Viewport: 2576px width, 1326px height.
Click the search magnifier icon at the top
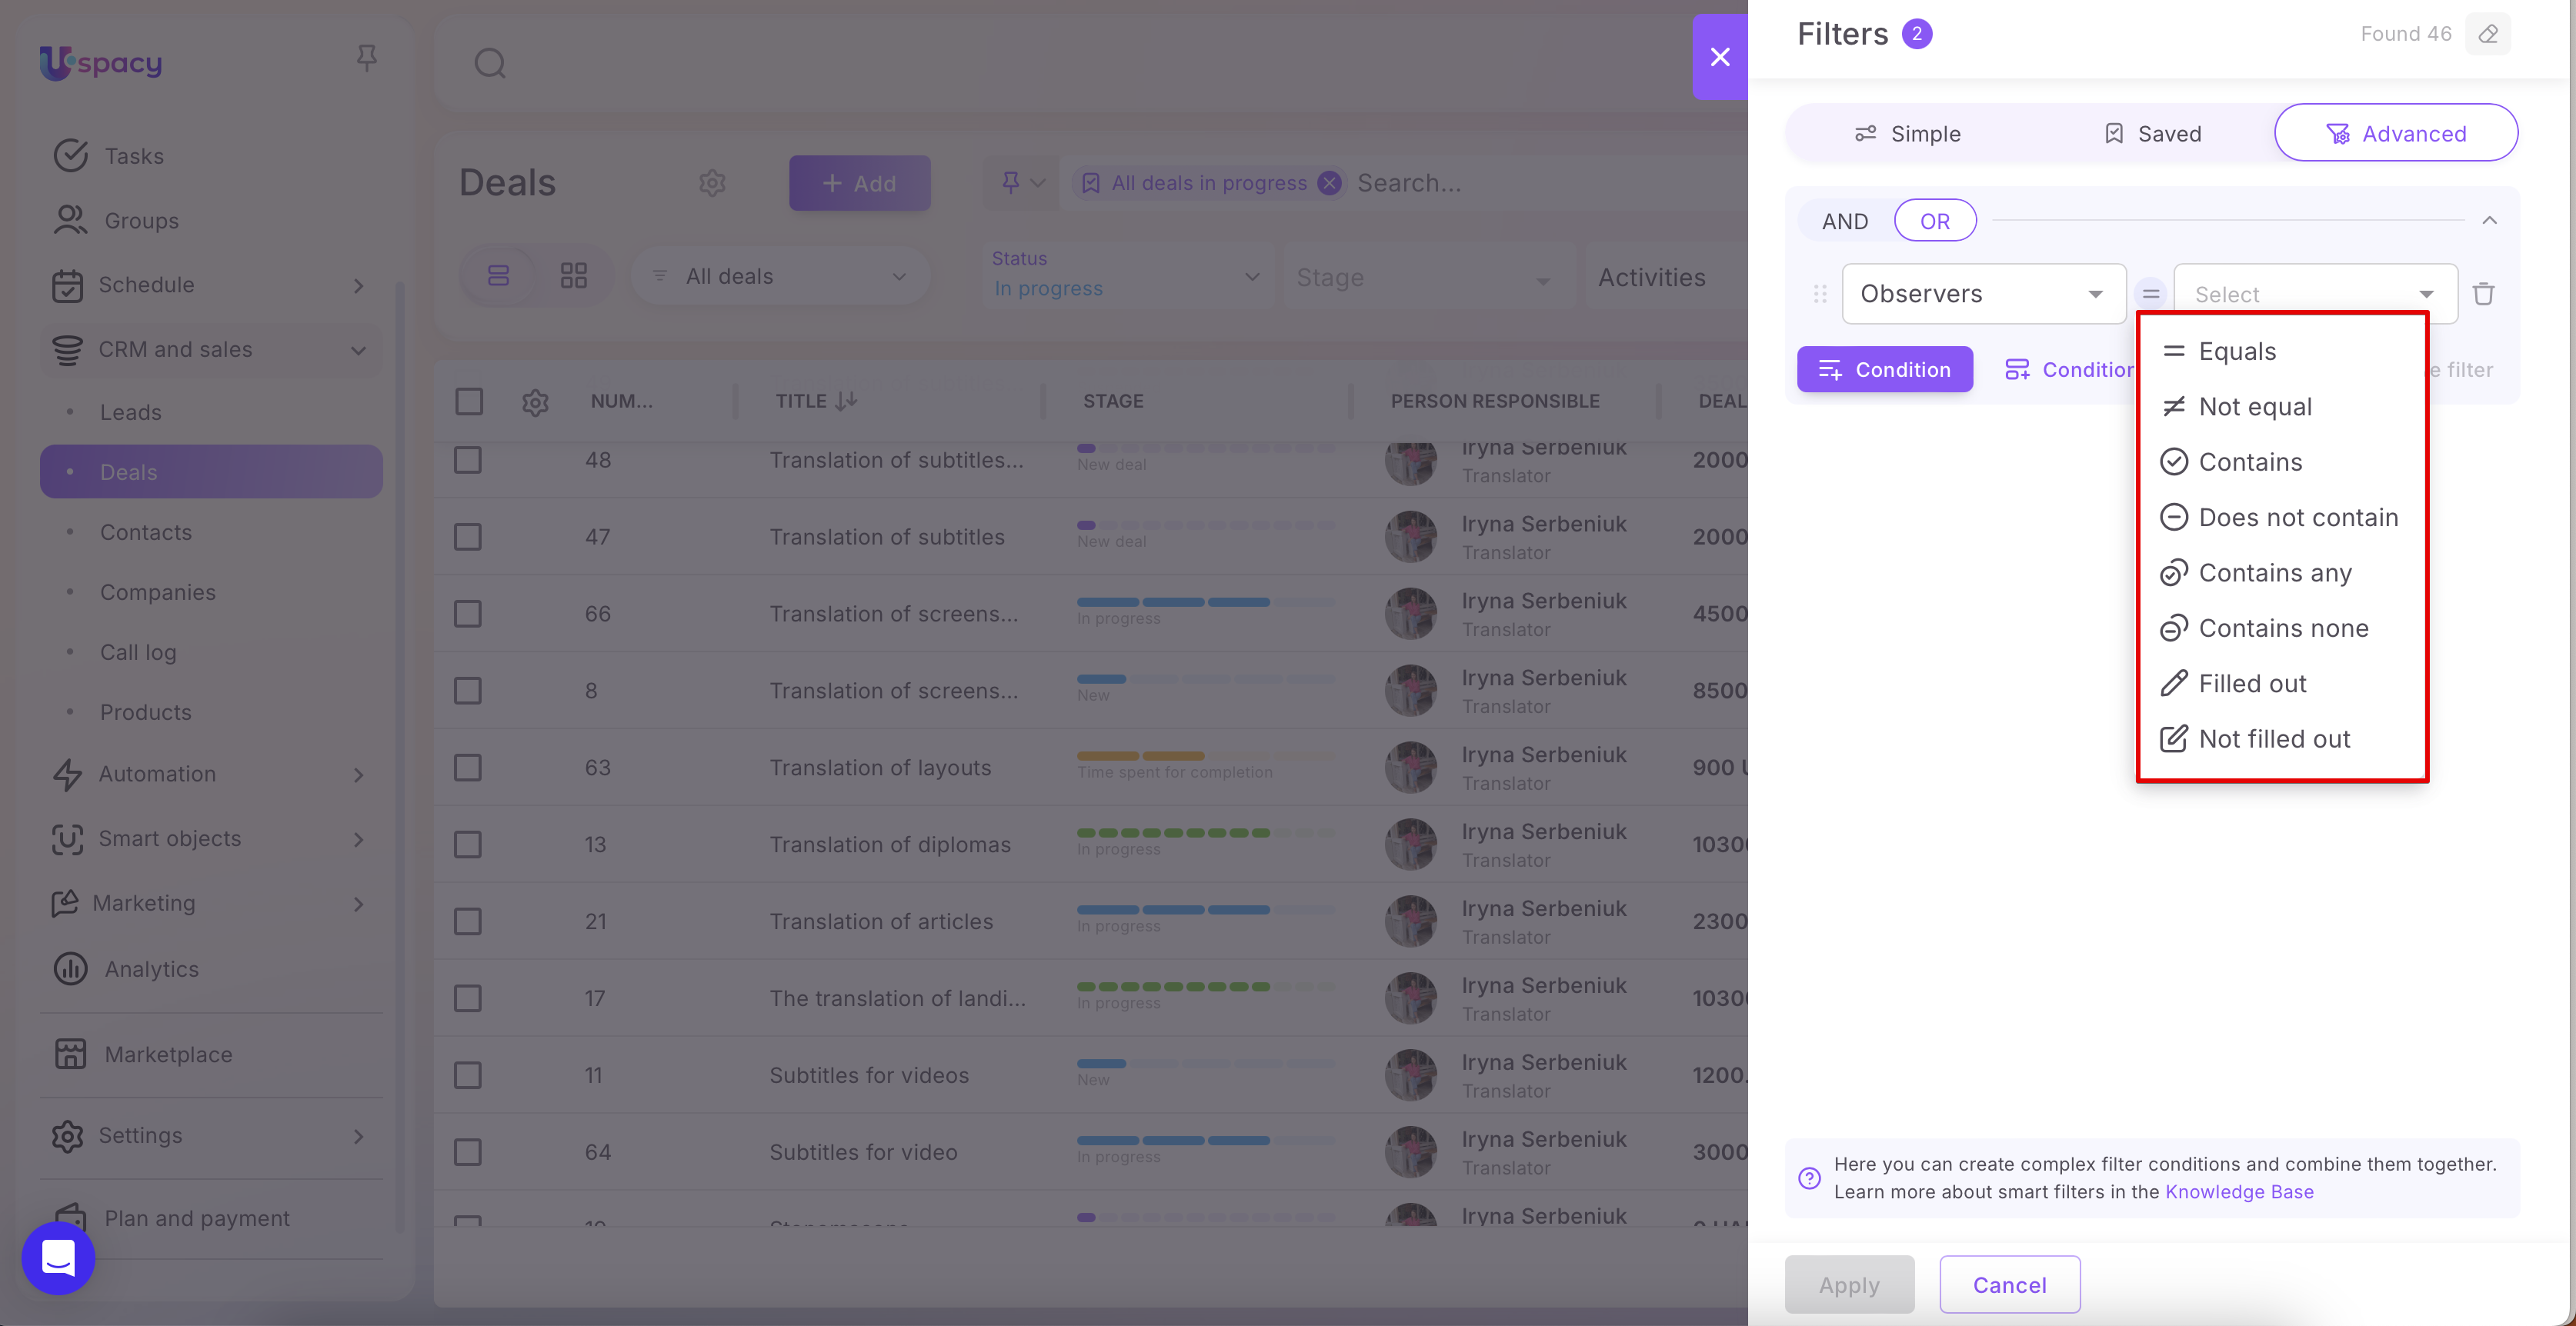(490, 63)
